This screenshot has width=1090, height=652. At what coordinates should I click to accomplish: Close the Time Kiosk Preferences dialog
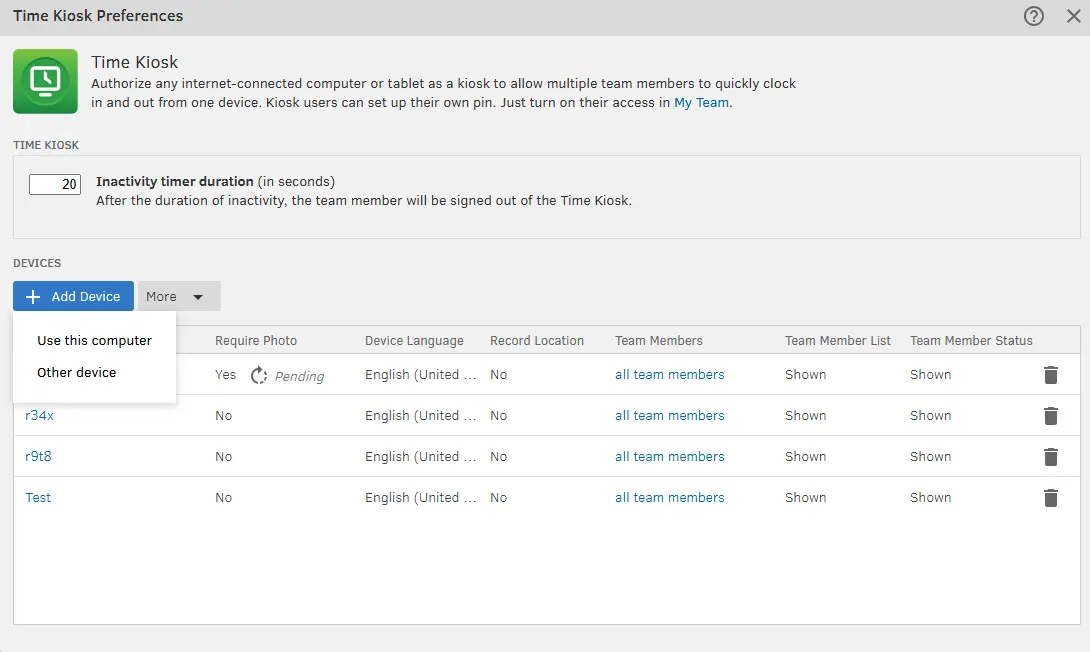pos(1073,16)
